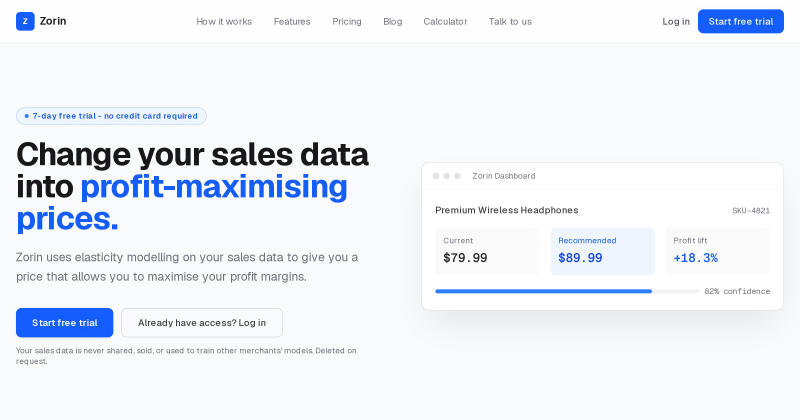800x420 pixels.
Task: Click the blue dot in trial badge
Action: click(x=27, y=116)
